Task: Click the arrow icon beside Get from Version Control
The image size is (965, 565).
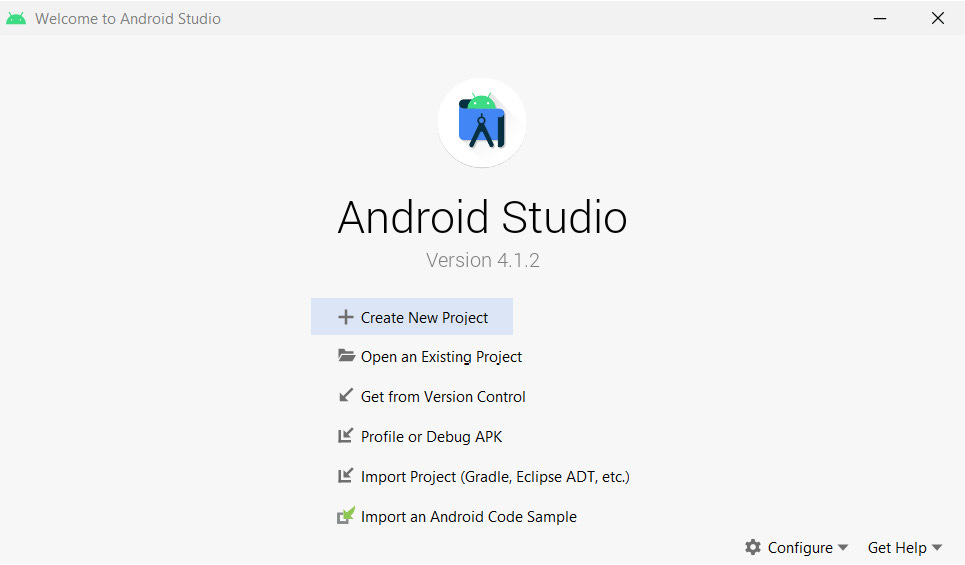Action: pyautogui.click(x=346, y=395)
